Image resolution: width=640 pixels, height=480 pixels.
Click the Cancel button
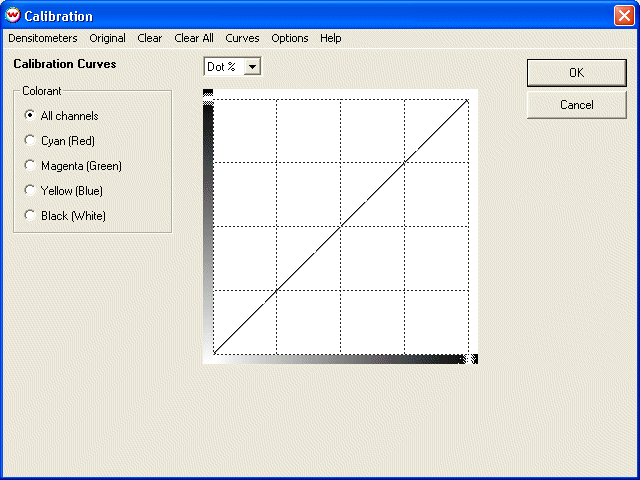(576, 105)
